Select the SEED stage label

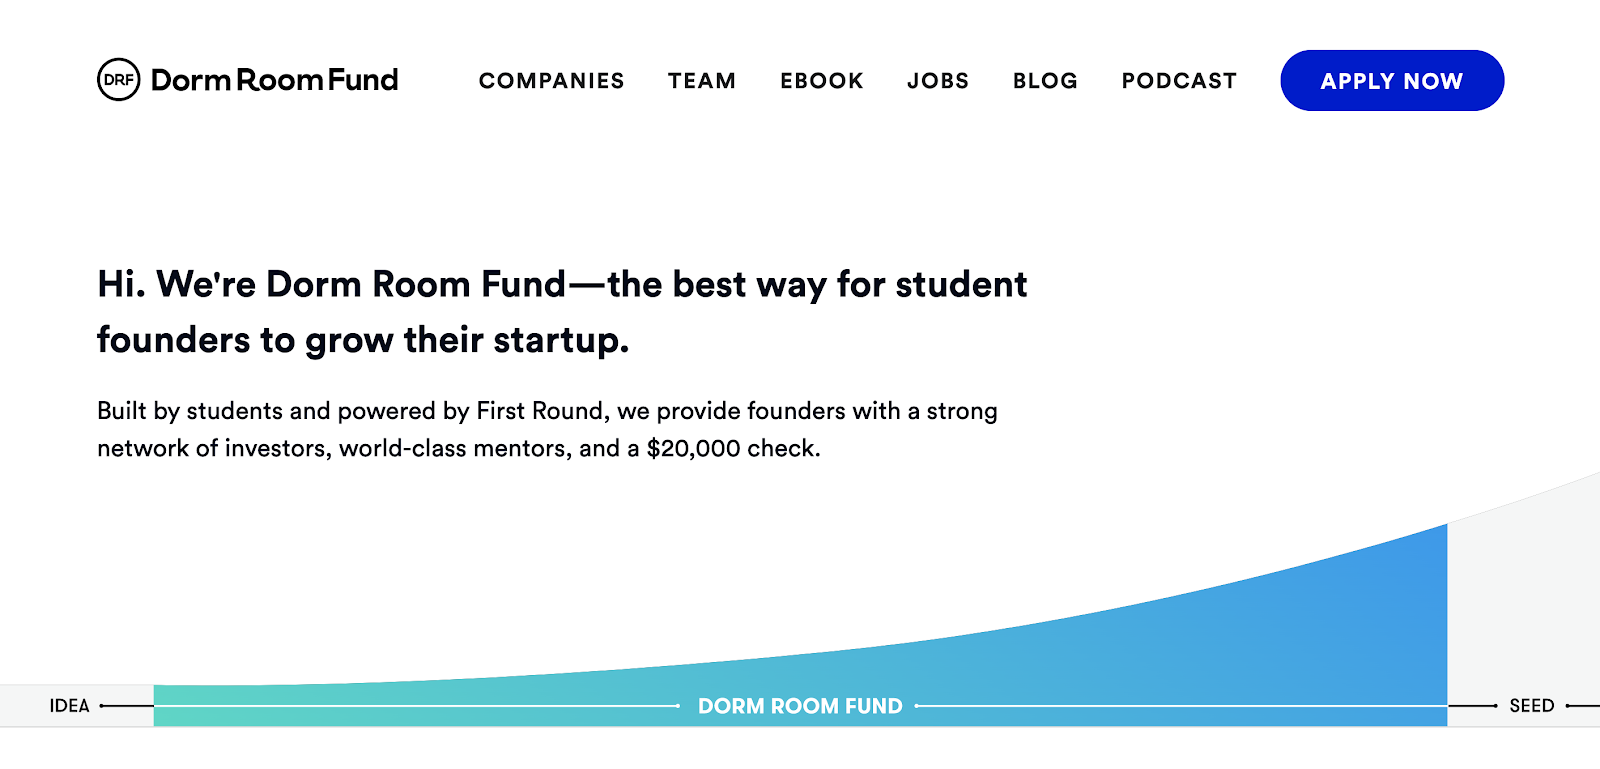pos(1532,706)
